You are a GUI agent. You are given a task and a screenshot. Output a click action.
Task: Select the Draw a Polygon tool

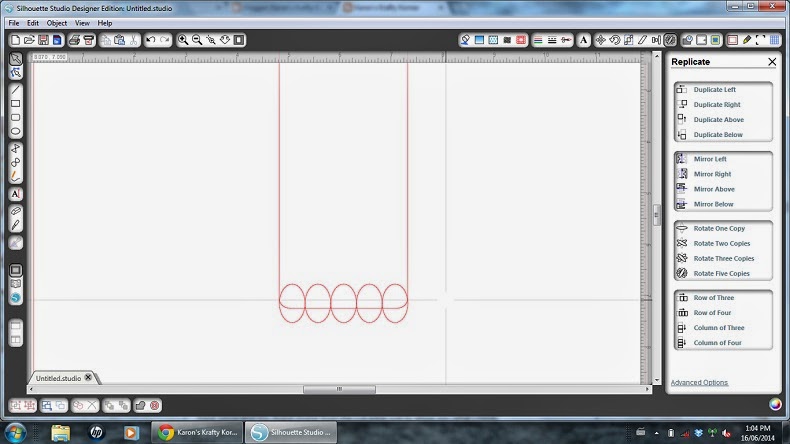16,148
